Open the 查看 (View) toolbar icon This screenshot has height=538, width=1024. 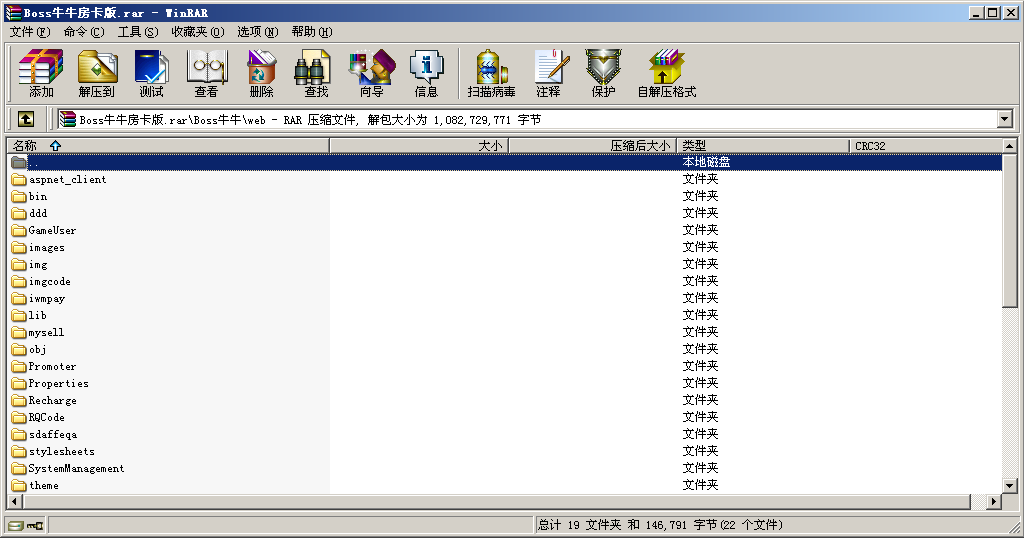[206, 74]
